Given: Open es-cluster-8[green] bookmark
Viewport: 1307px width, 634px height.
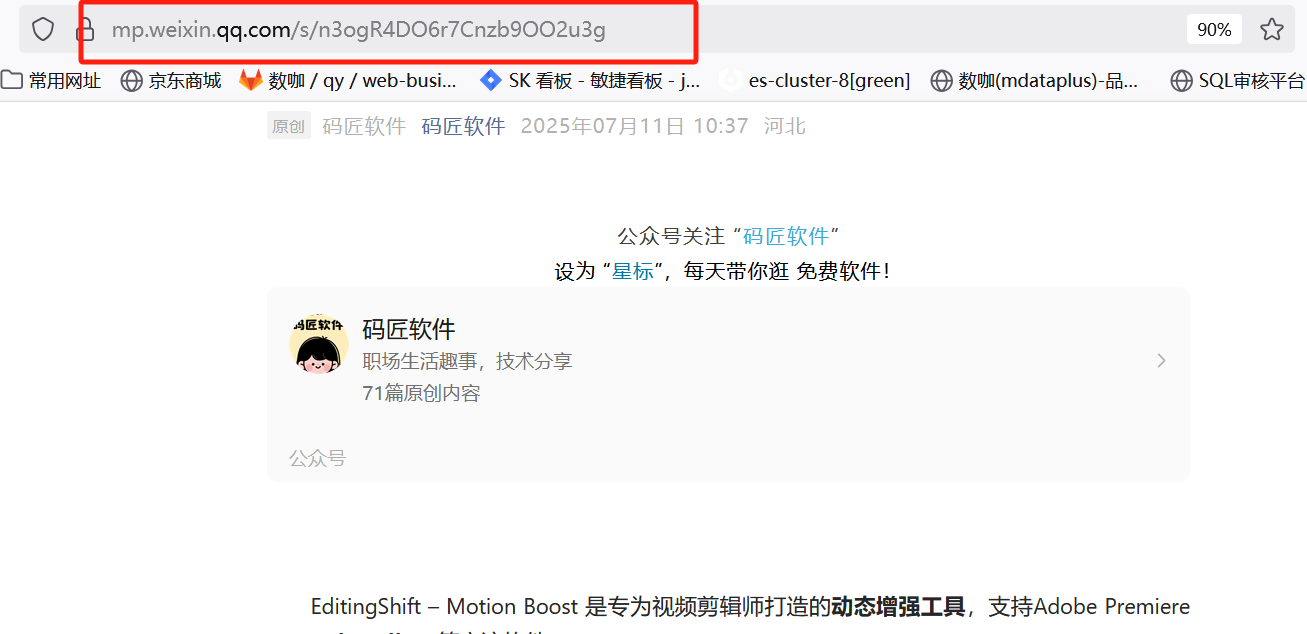Looking at the screenshot, I should (815, 81).
